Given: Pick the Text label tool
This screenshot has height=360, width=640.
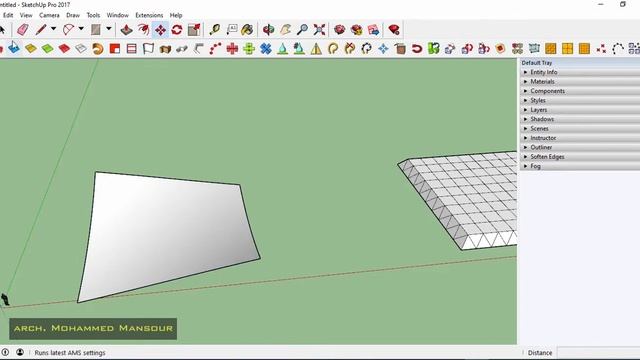Looking at the screenshot, I should [x=232, y=29].
